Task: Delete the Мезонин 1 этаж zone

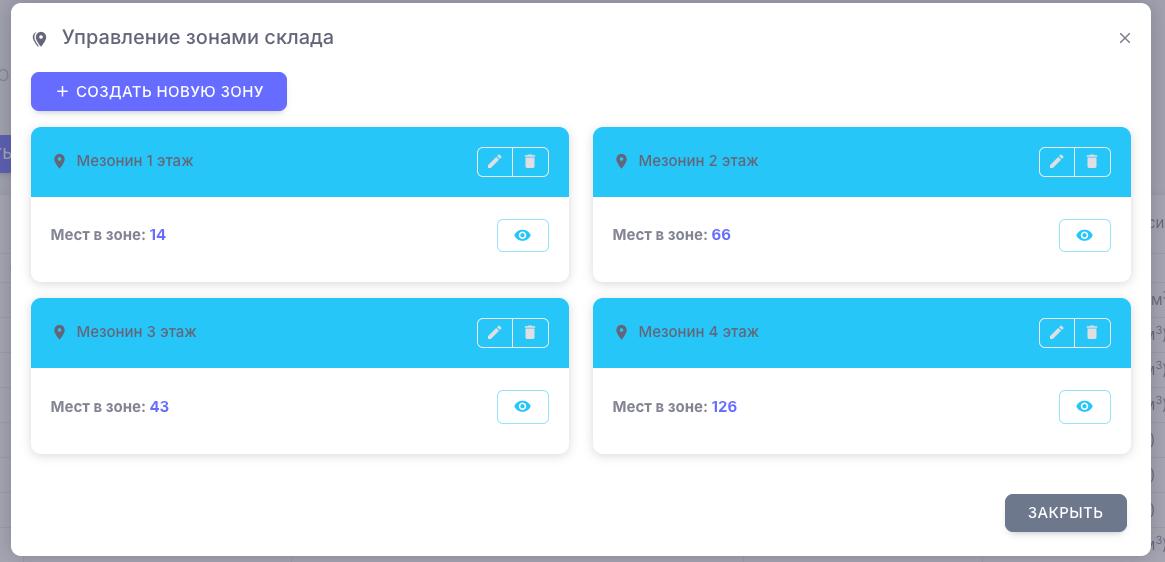Action: tap(531, 162)
